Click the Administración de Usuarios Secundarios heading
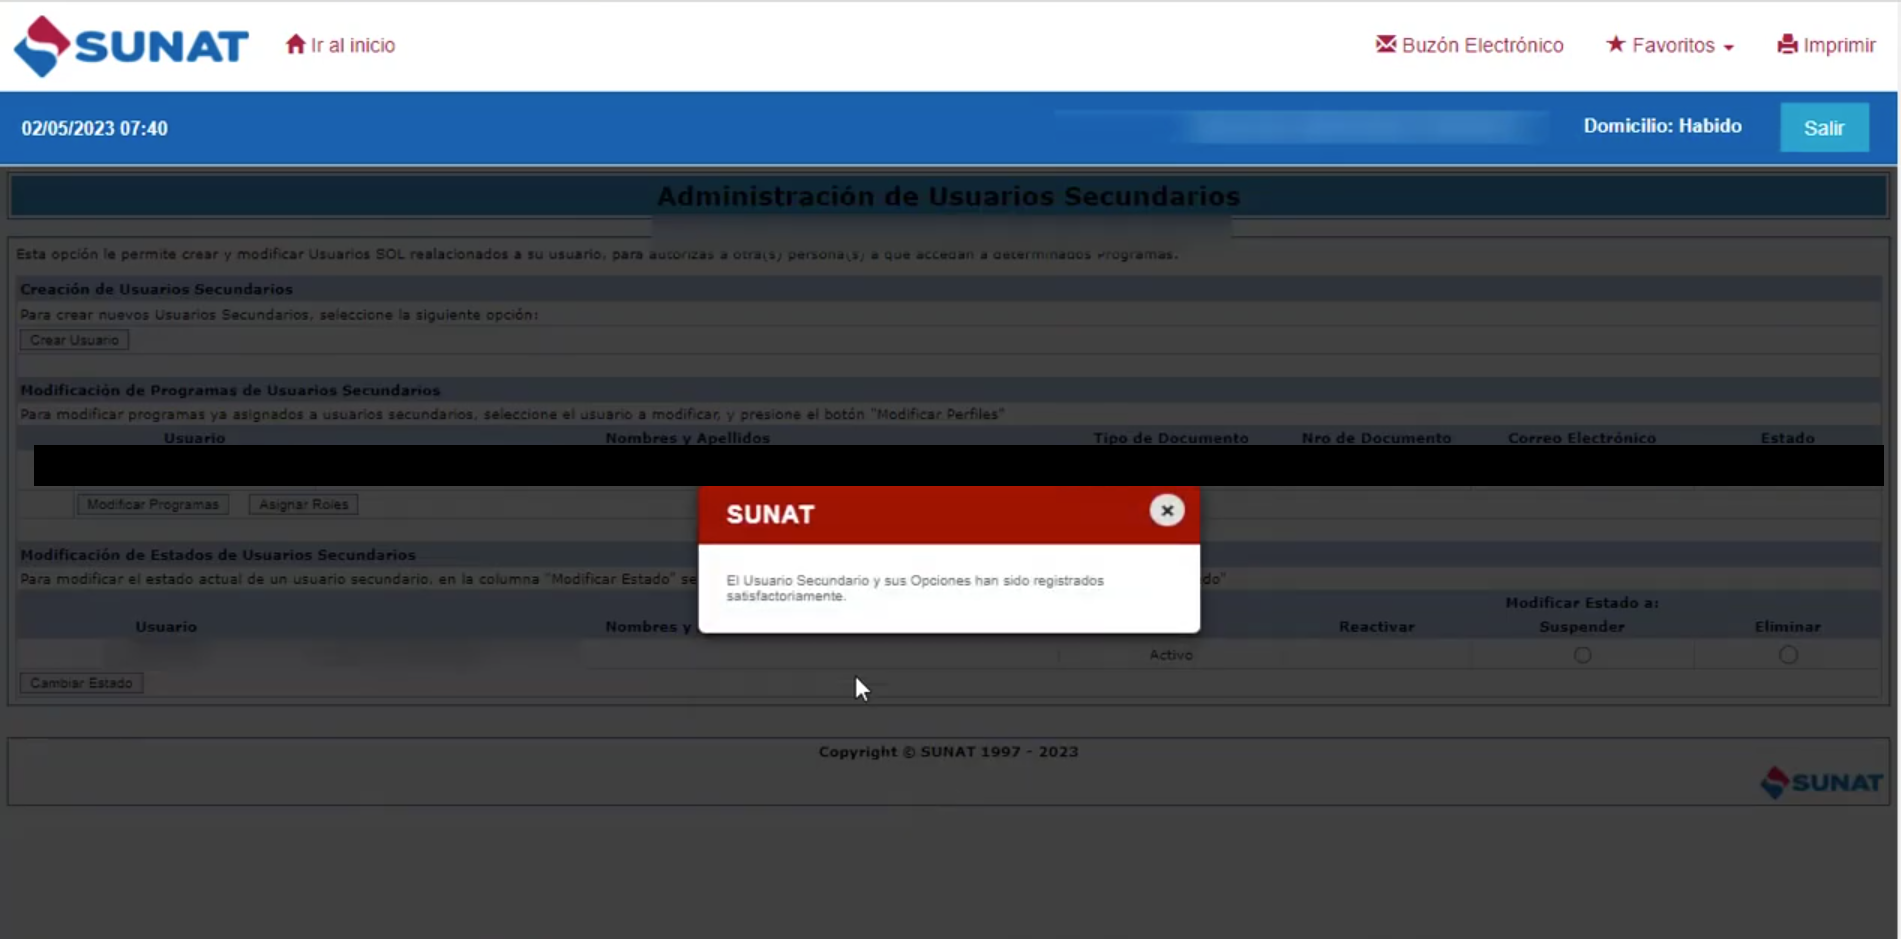 948,196
